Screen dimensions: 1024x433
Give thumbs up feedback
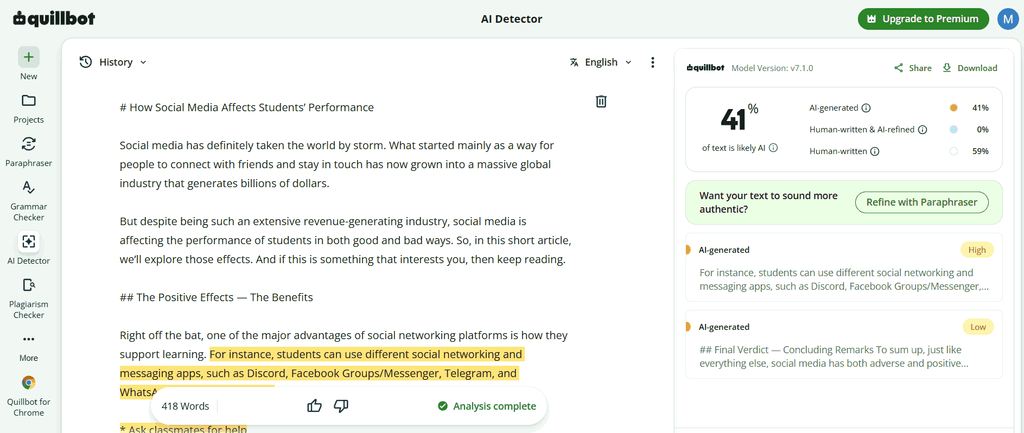click(315, 406)
